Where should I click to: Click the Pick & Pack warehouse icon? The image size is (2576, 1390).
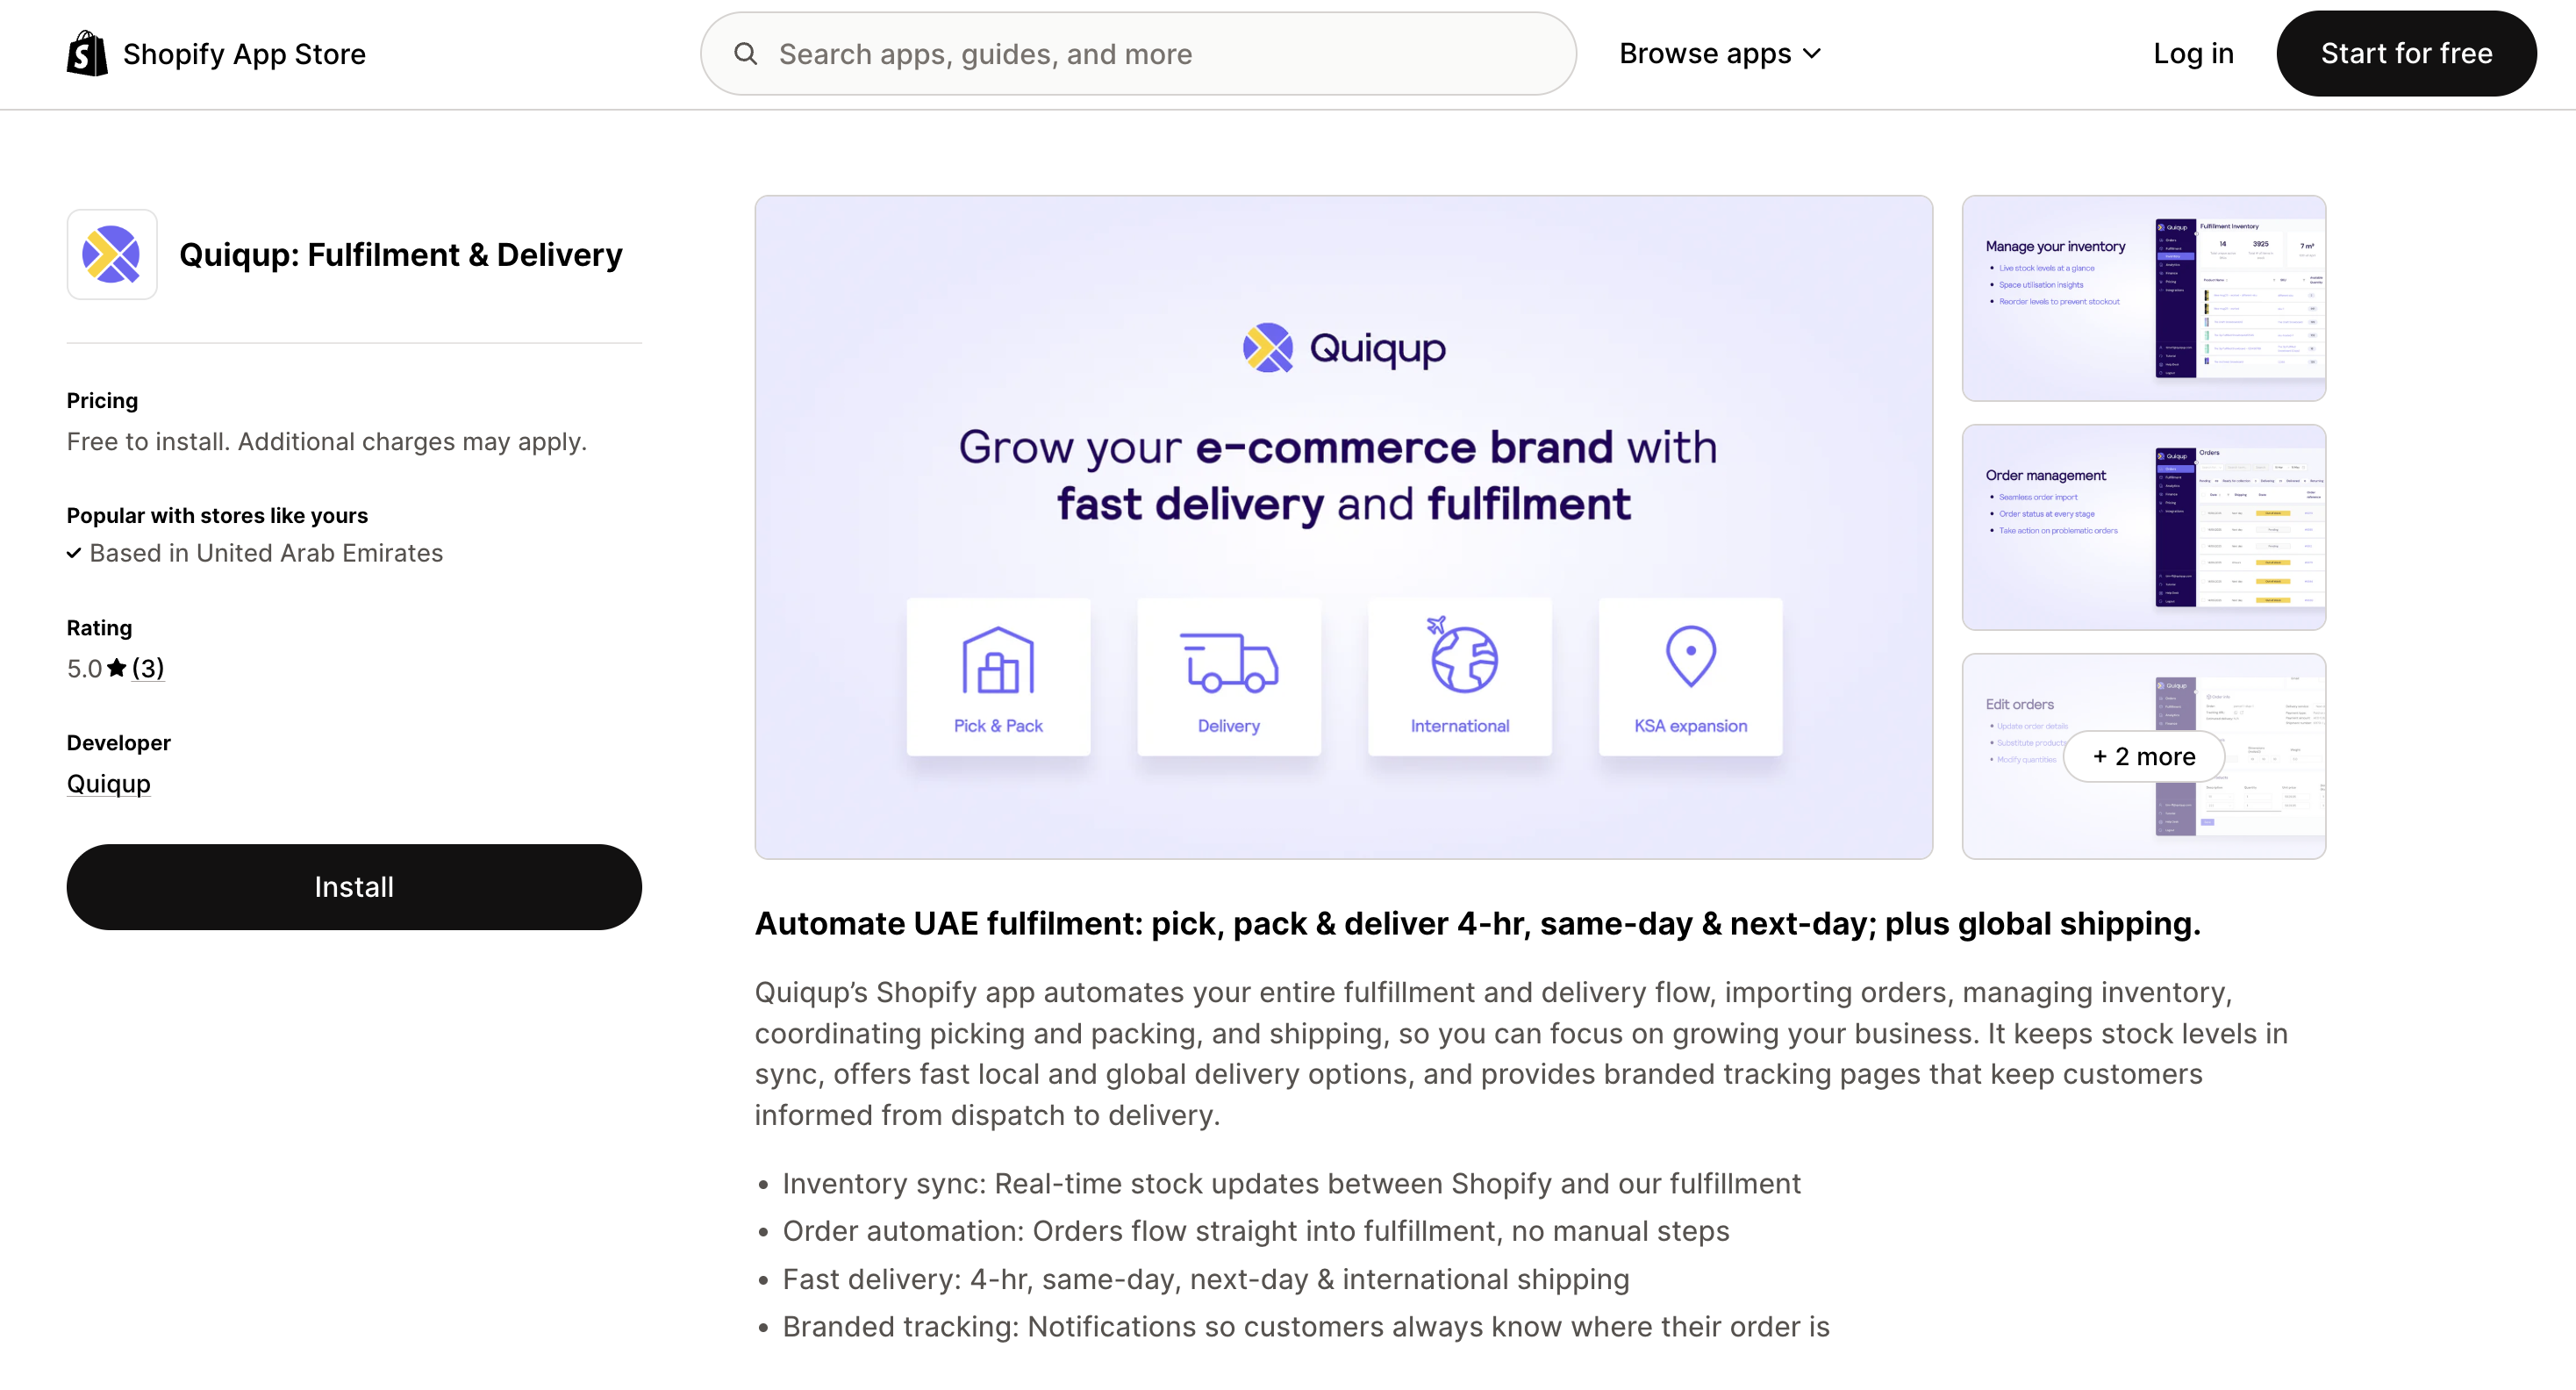pyautogui.click(x=997, y=660)
